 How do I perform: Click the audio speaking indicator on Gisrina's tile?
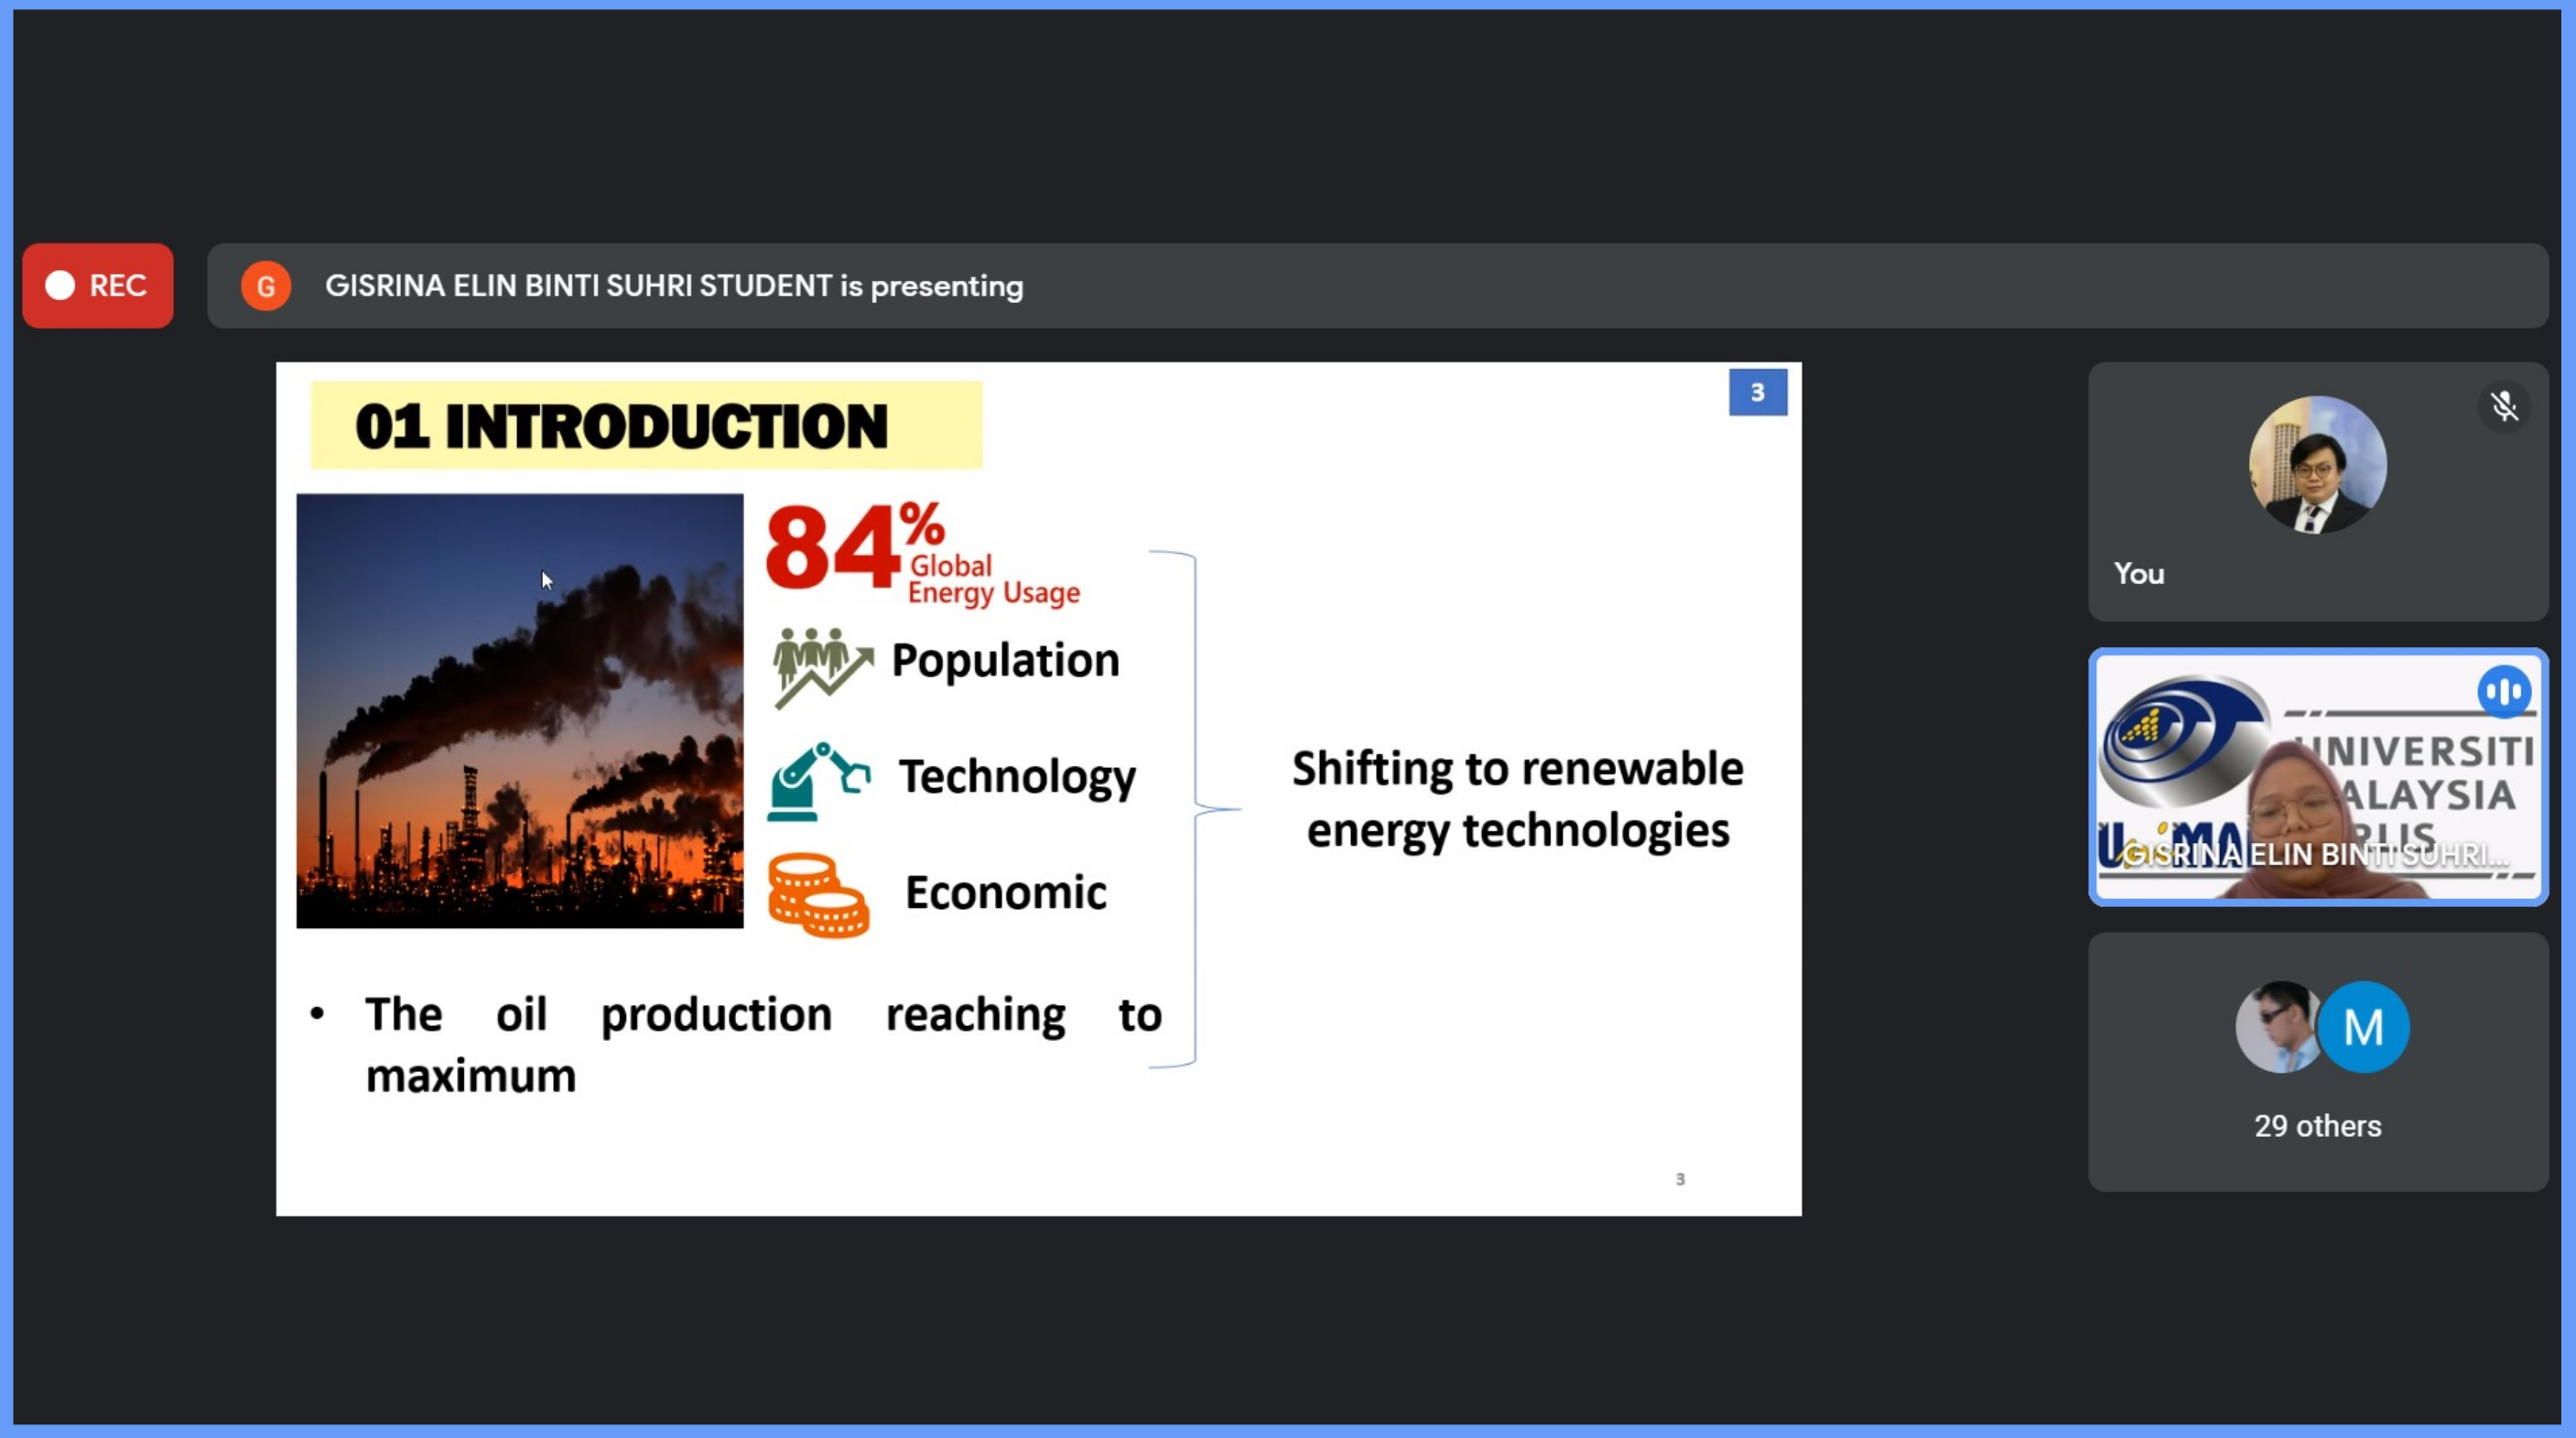click(x=2504, y=691)
